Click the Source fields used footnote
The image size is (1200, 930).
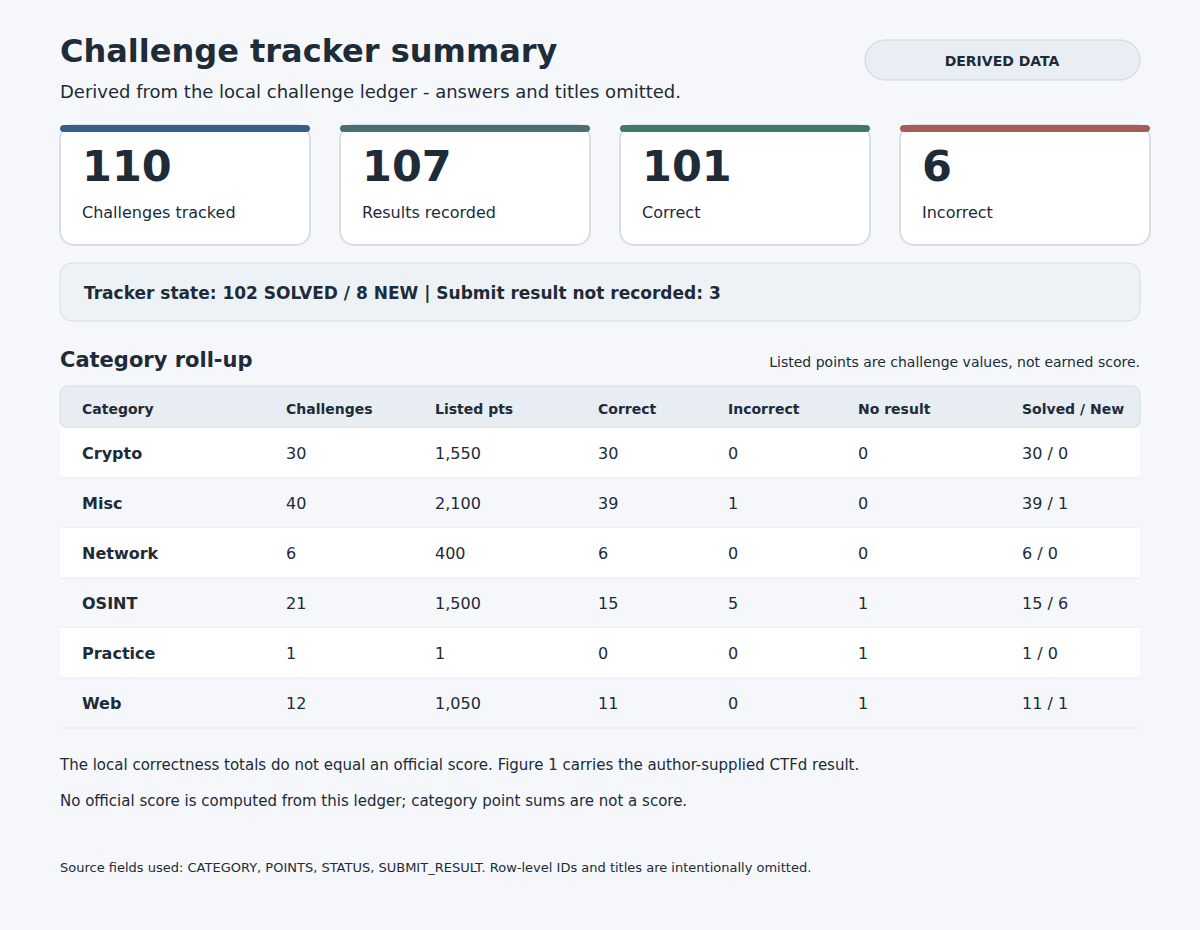(x=435, y=867)
